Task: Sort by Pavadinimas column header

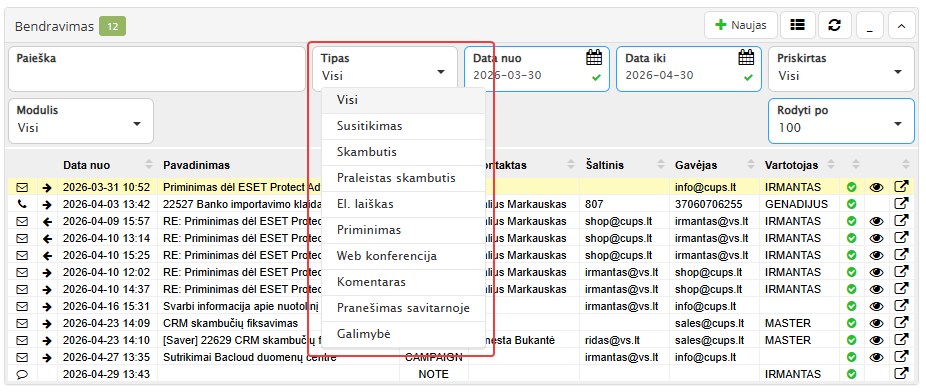Action: (197, 165)
